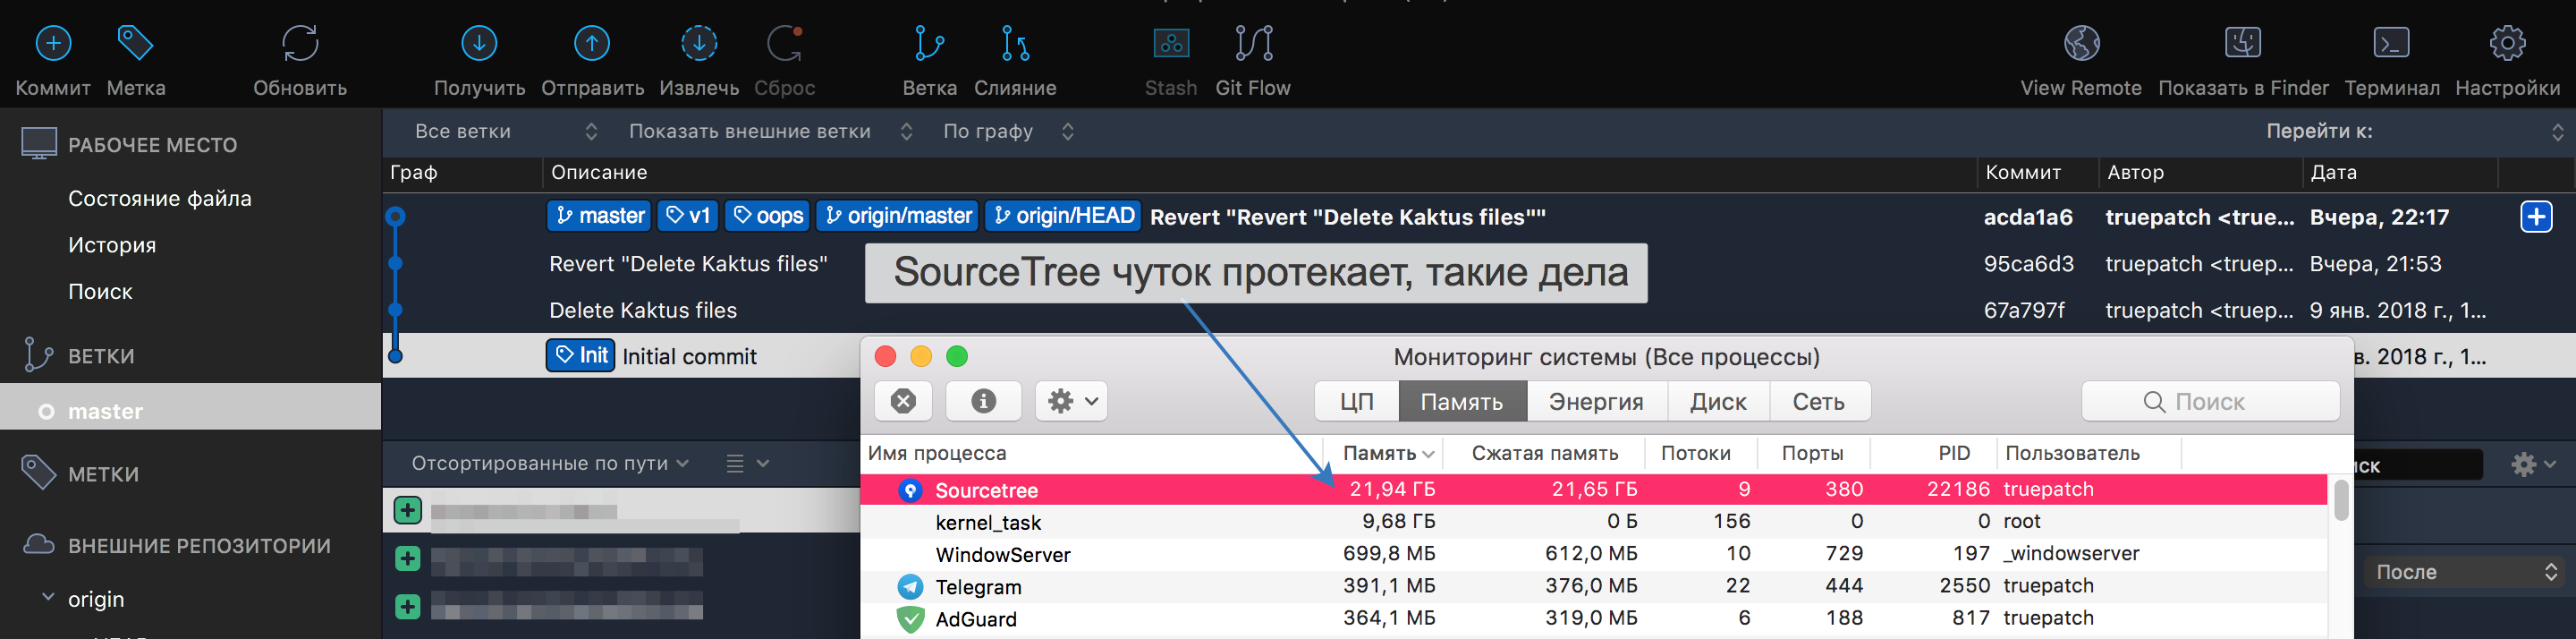Screen dimensions: 2576x639
Task: Click the Обновить refresh icon
Action: (300, 43)
